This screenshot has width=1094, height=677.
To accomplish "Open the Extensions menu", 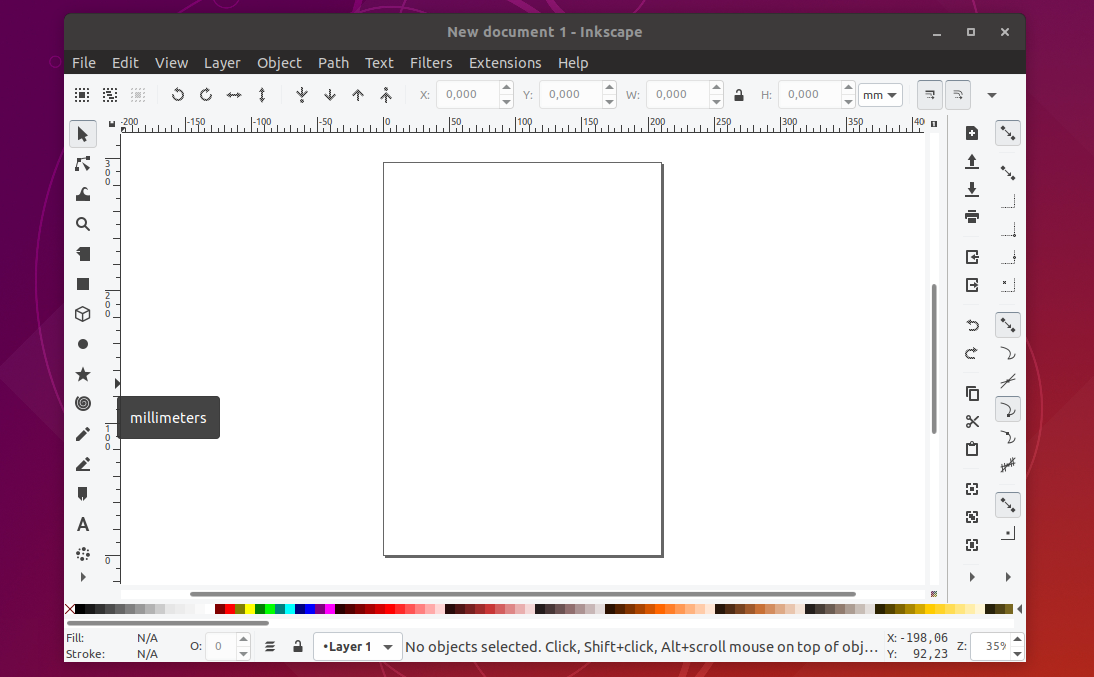I will 505,63.
